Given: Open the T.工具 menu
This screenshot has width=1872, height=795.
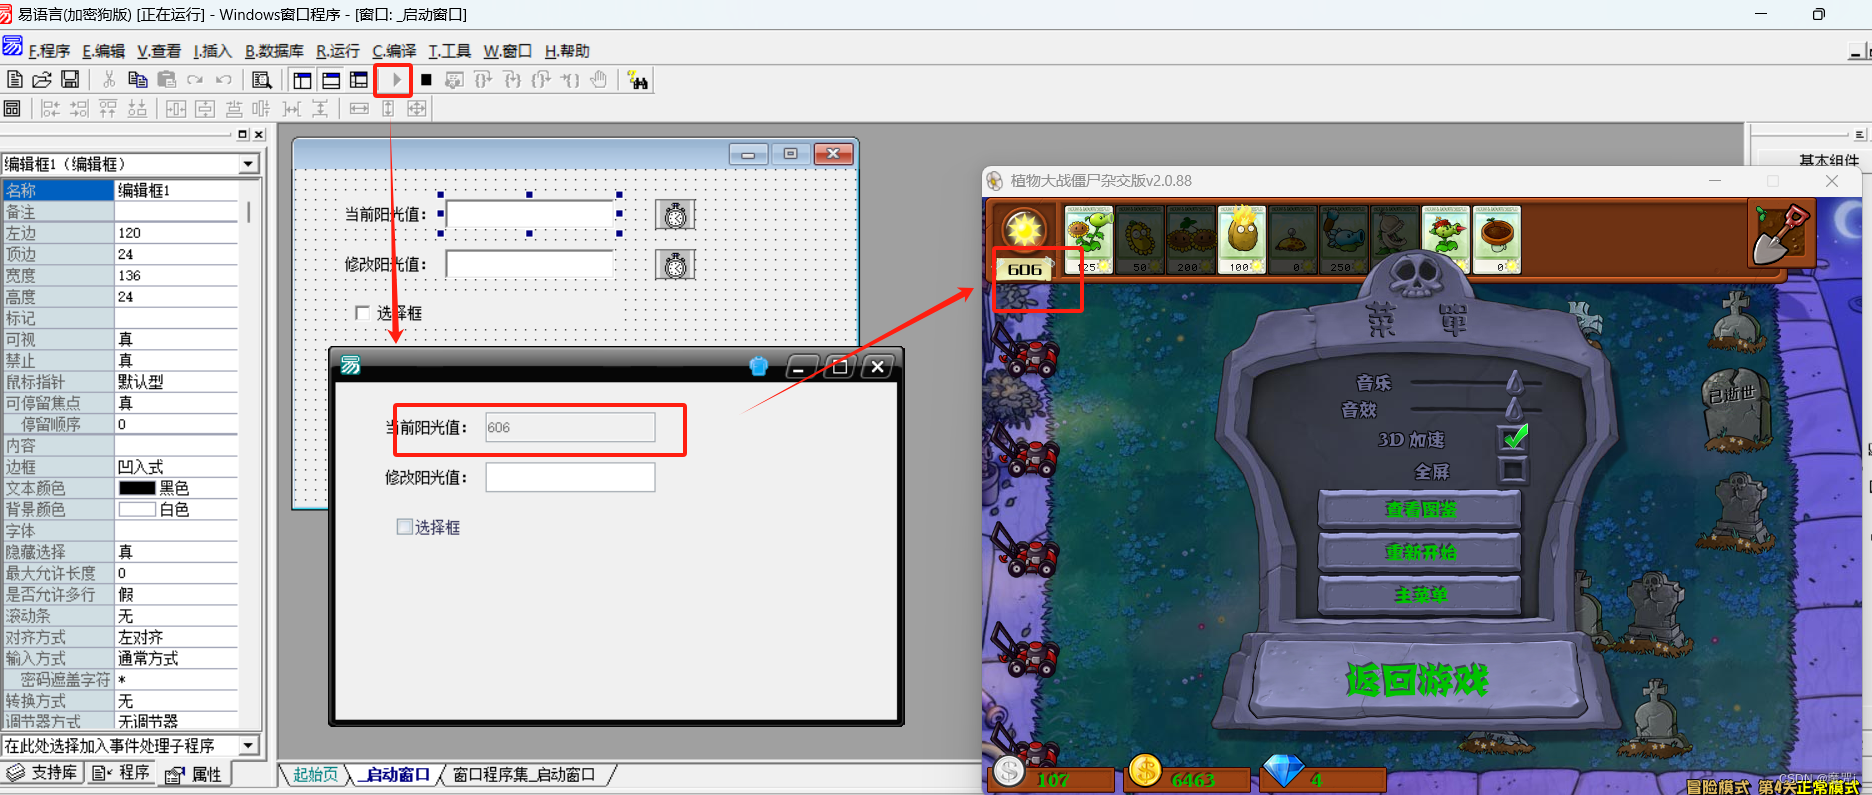Looking at the screenshot, I should [x=449, y=51].
